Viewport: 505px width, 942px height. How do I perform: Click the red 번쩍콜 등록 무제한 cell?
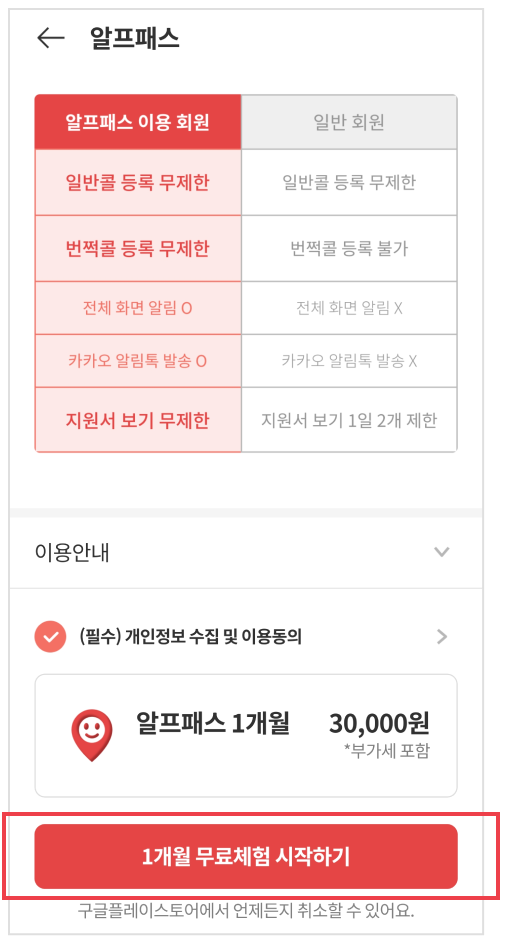[138, 248]
